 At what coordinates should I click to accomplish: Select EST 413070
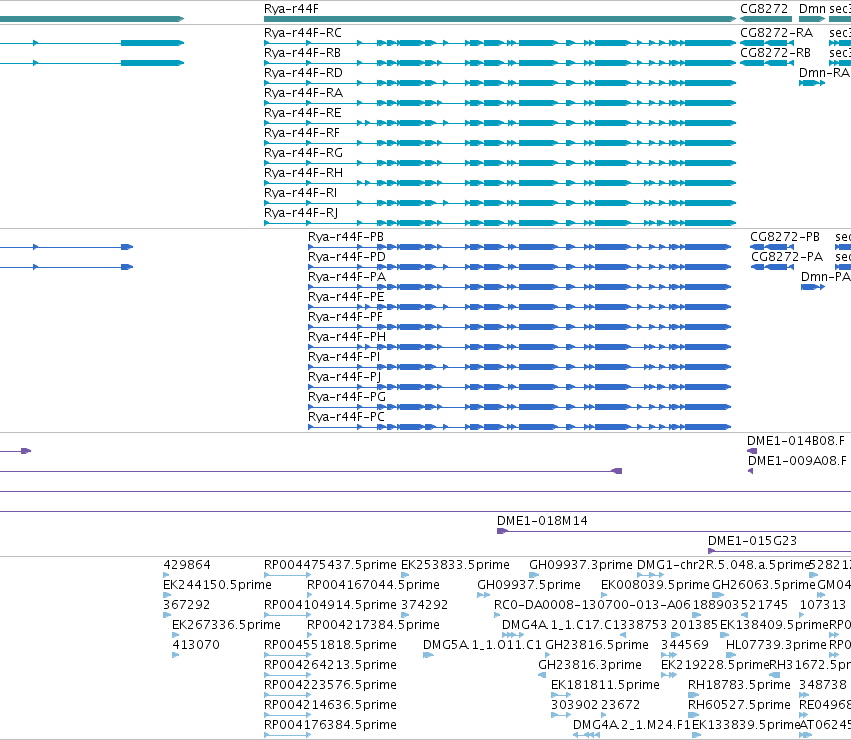(196, 646)
